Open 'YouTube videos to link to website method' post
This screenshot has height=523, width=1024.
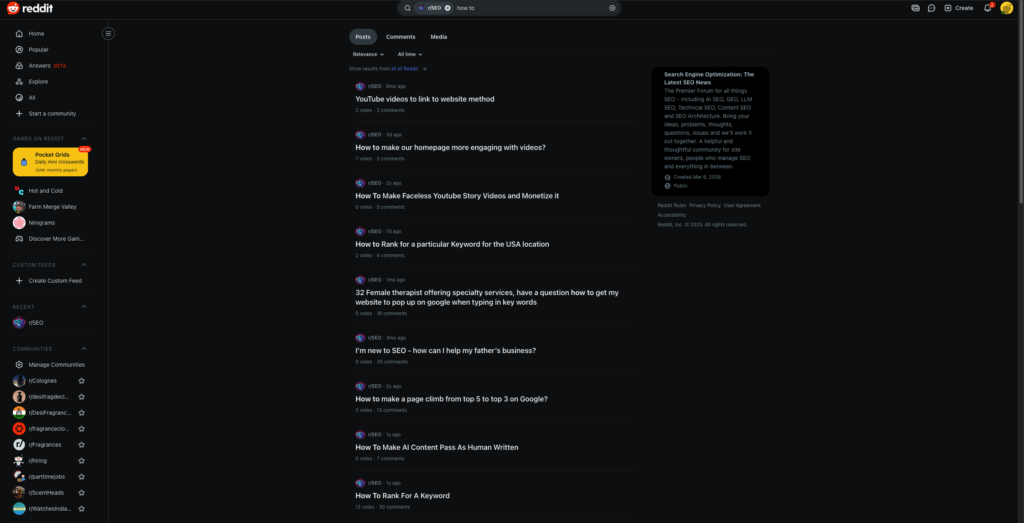tap(424, 99)
